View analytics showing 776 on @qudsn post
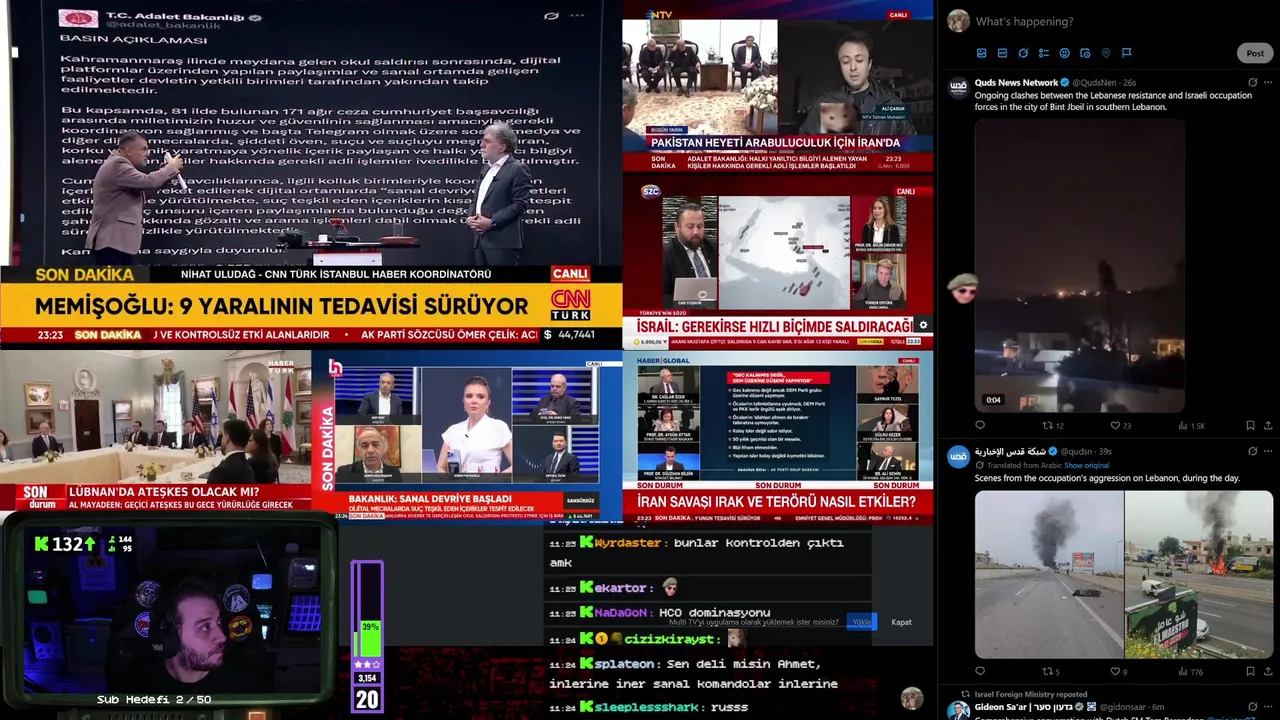Screen dimensions: 1280x720 [1191, 671]
